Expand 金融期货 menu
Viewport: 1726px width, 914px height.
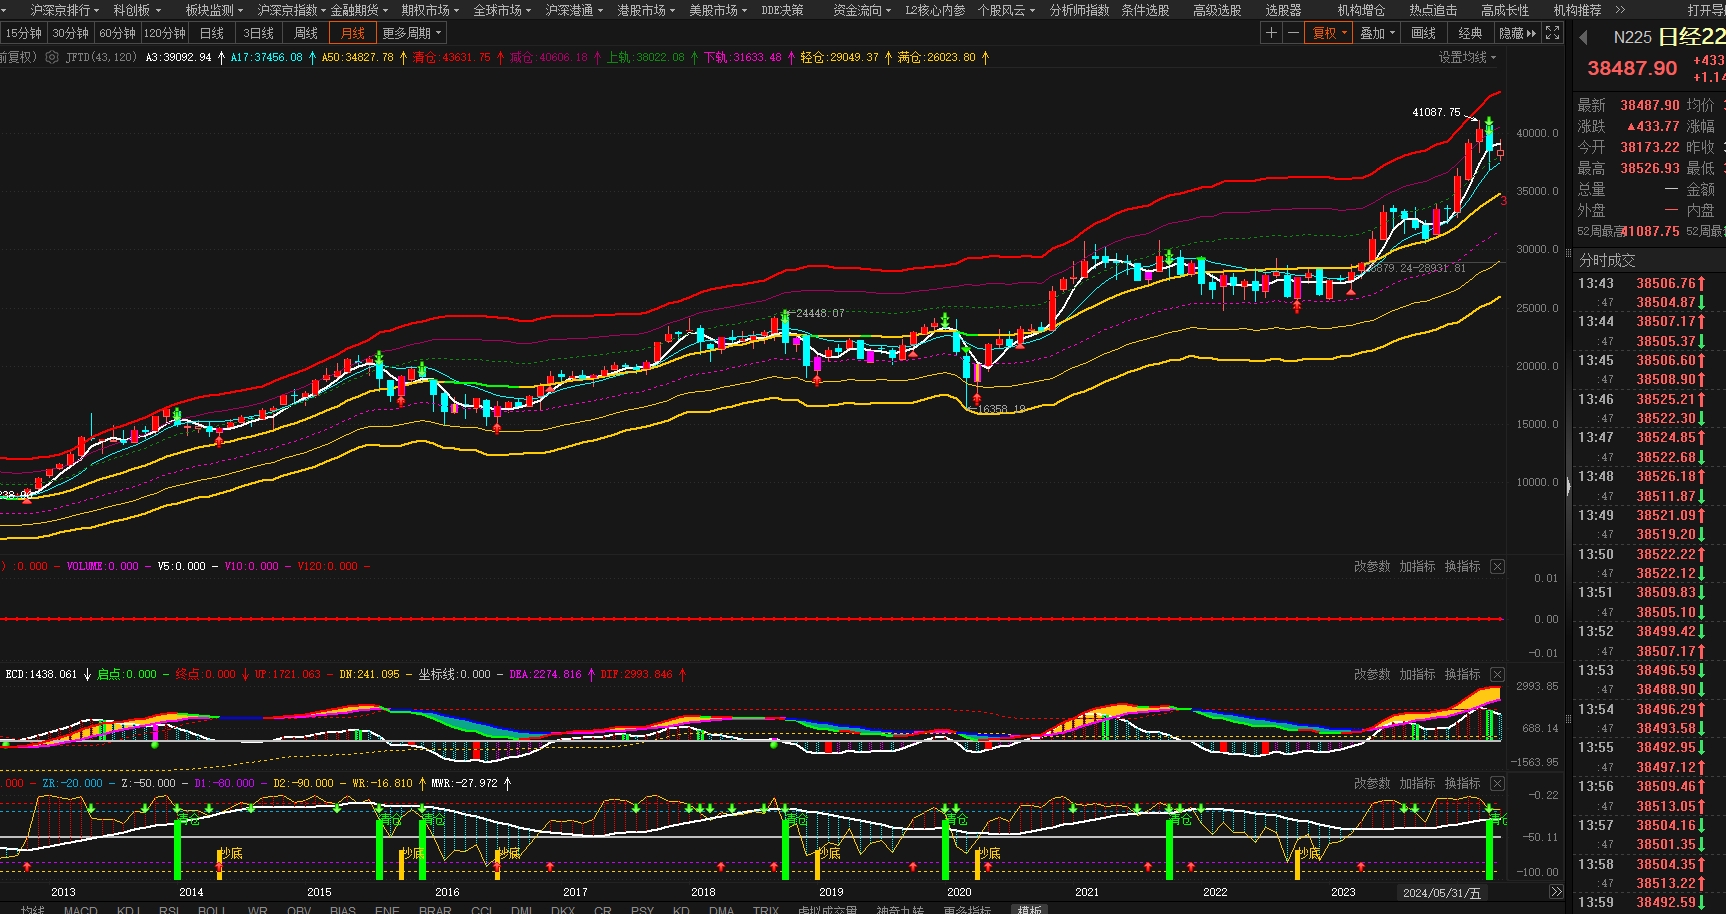pos(359,10)
